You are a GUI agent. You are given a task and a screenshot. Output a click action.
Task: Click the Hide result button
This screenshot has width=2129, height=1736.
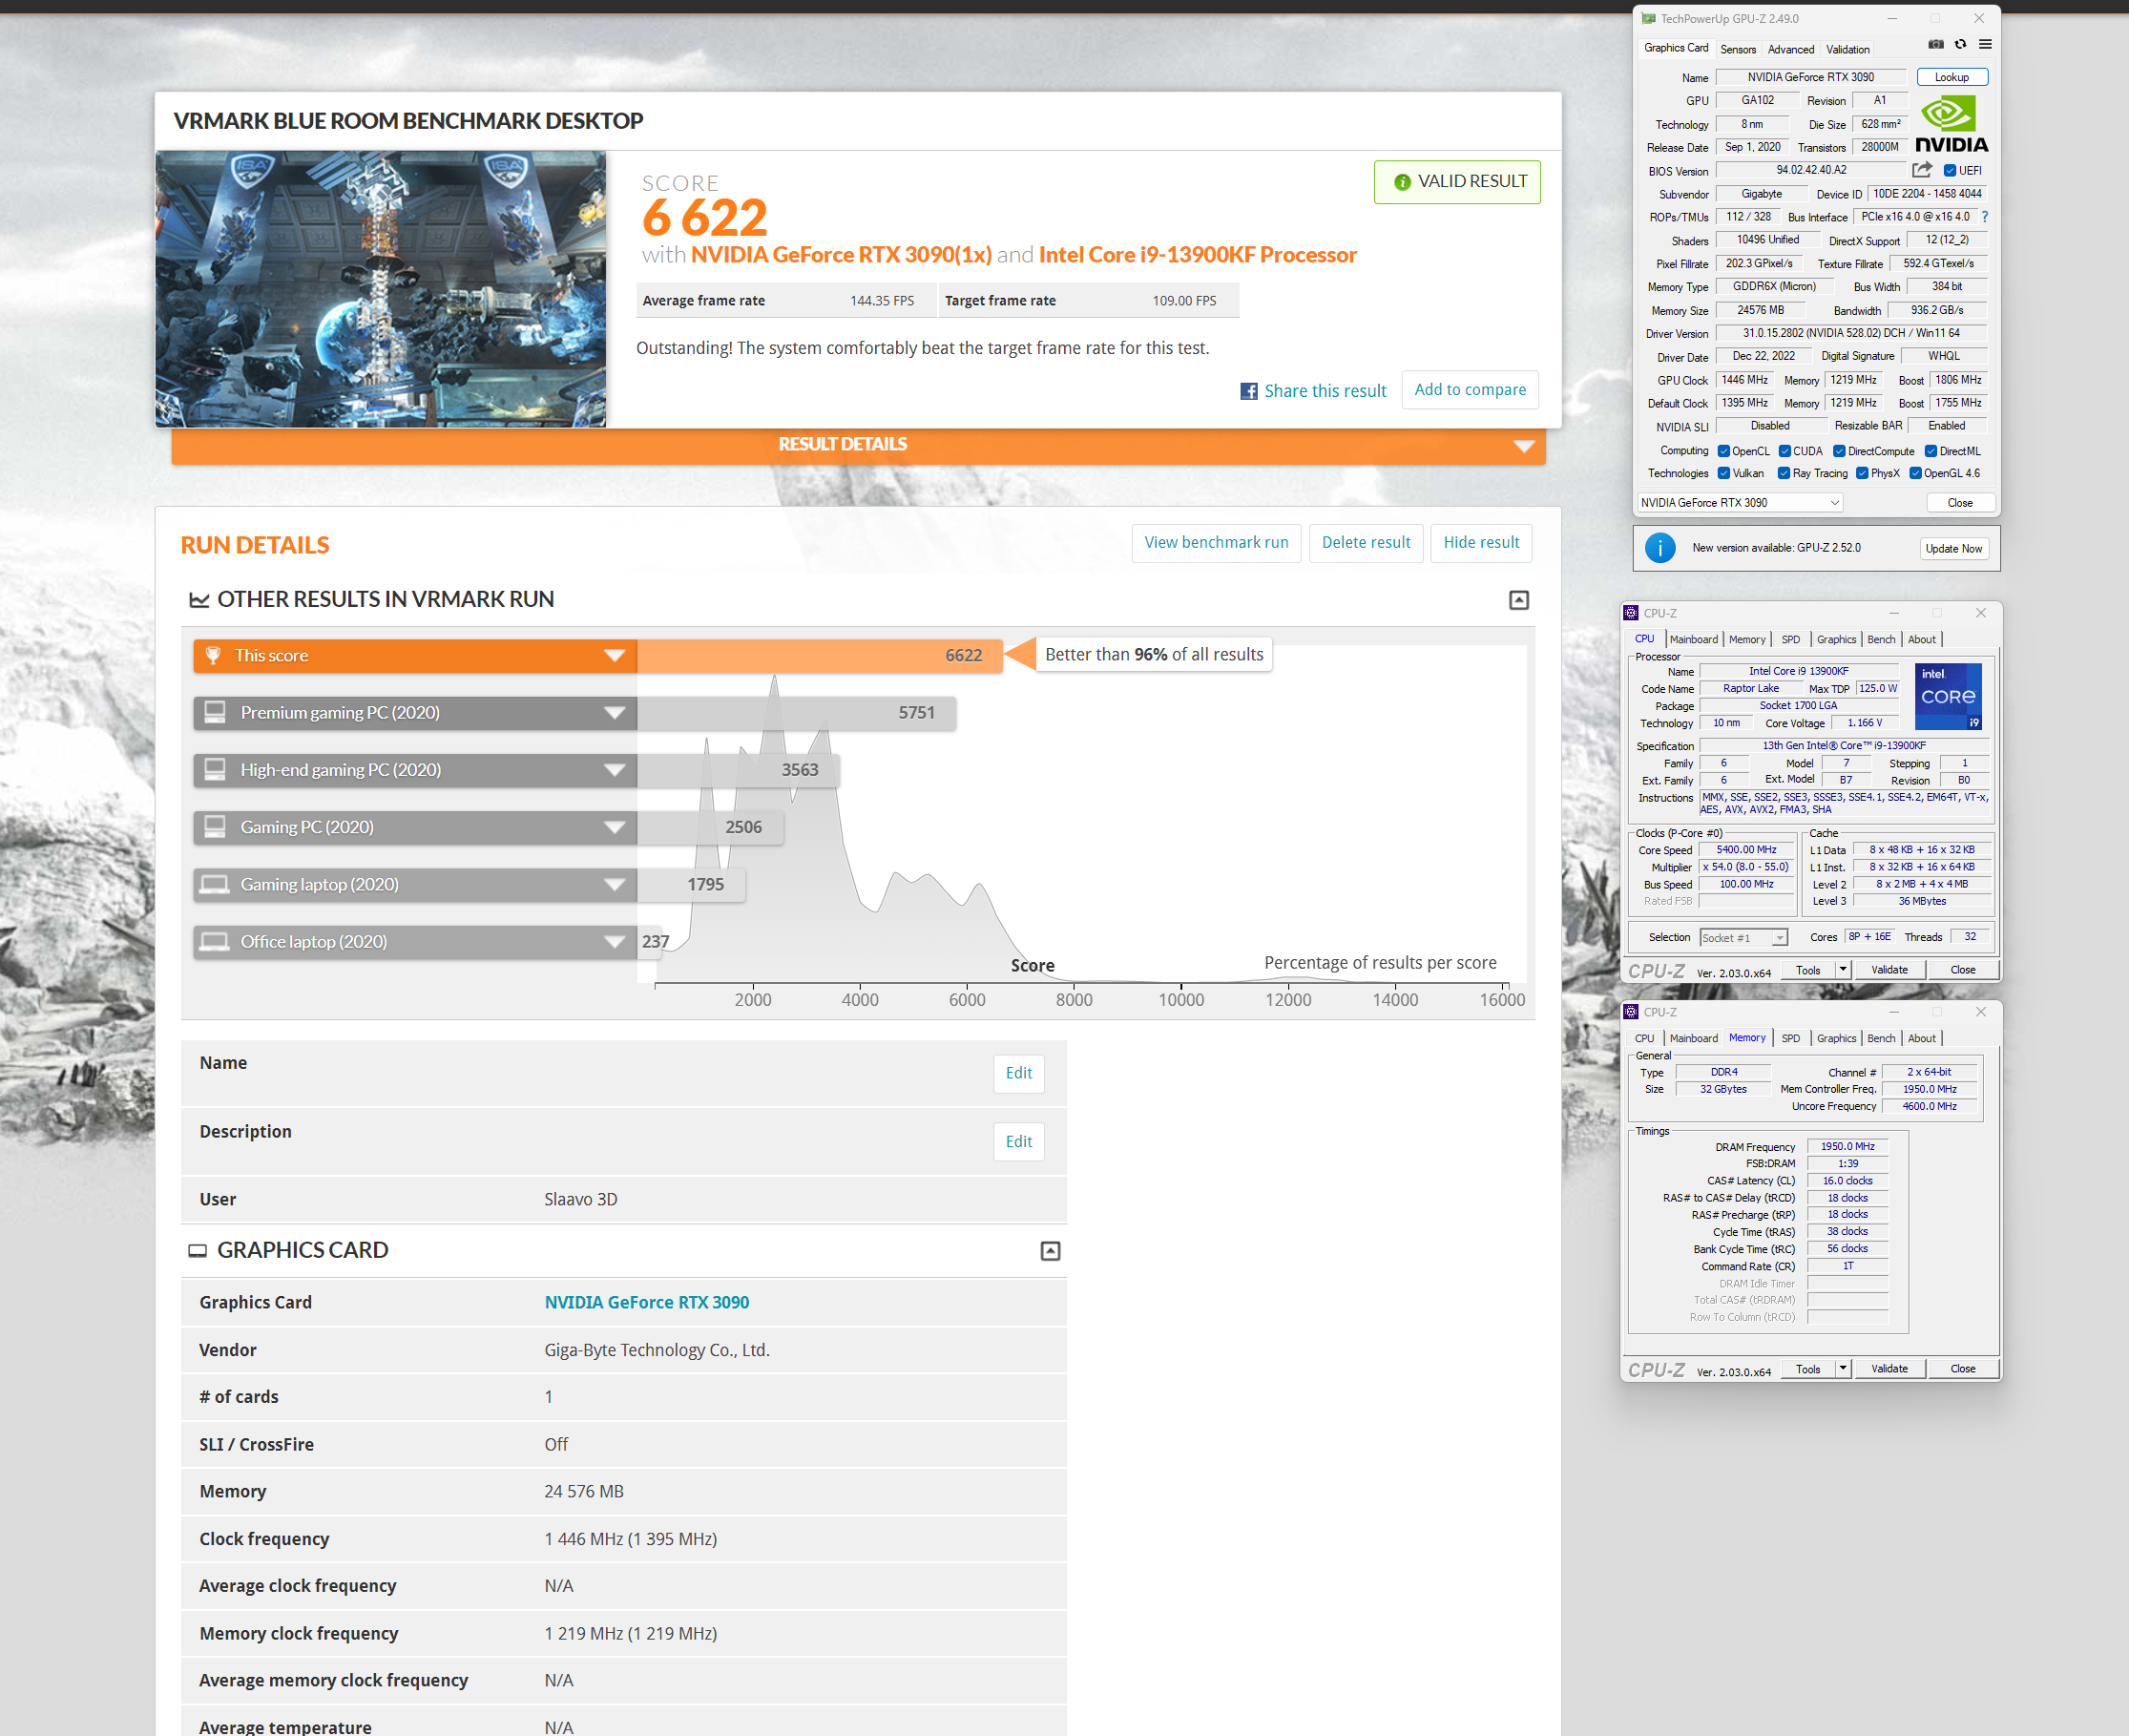(x=1481, y=543)
